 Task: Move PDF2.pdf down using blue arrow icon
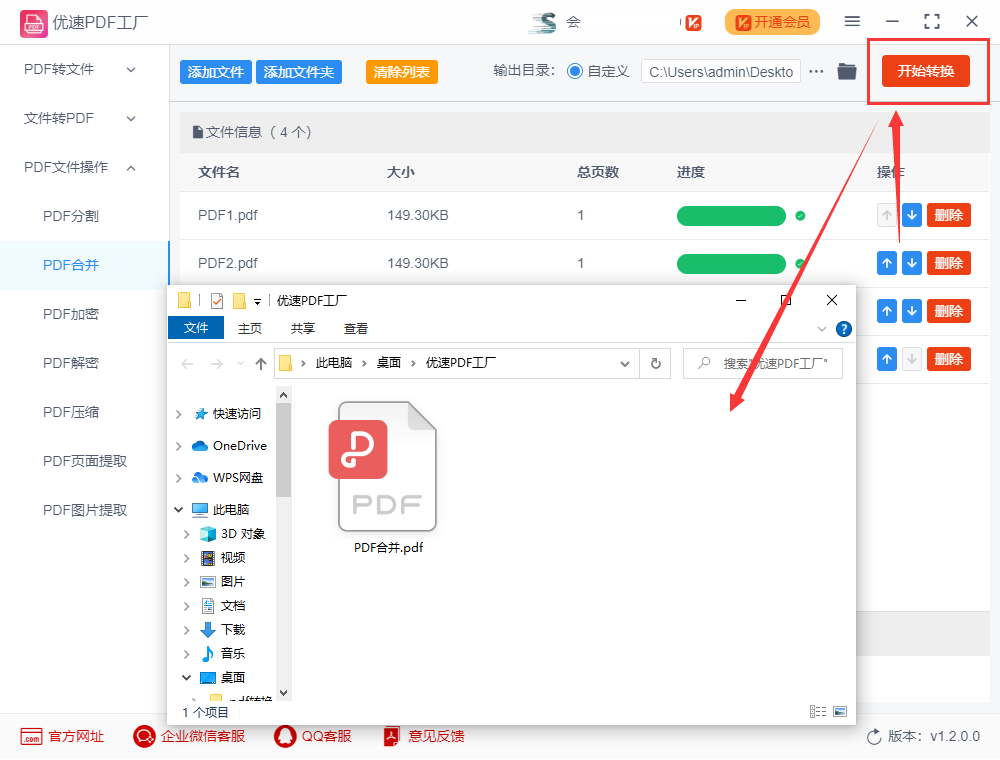pos(911,263)
